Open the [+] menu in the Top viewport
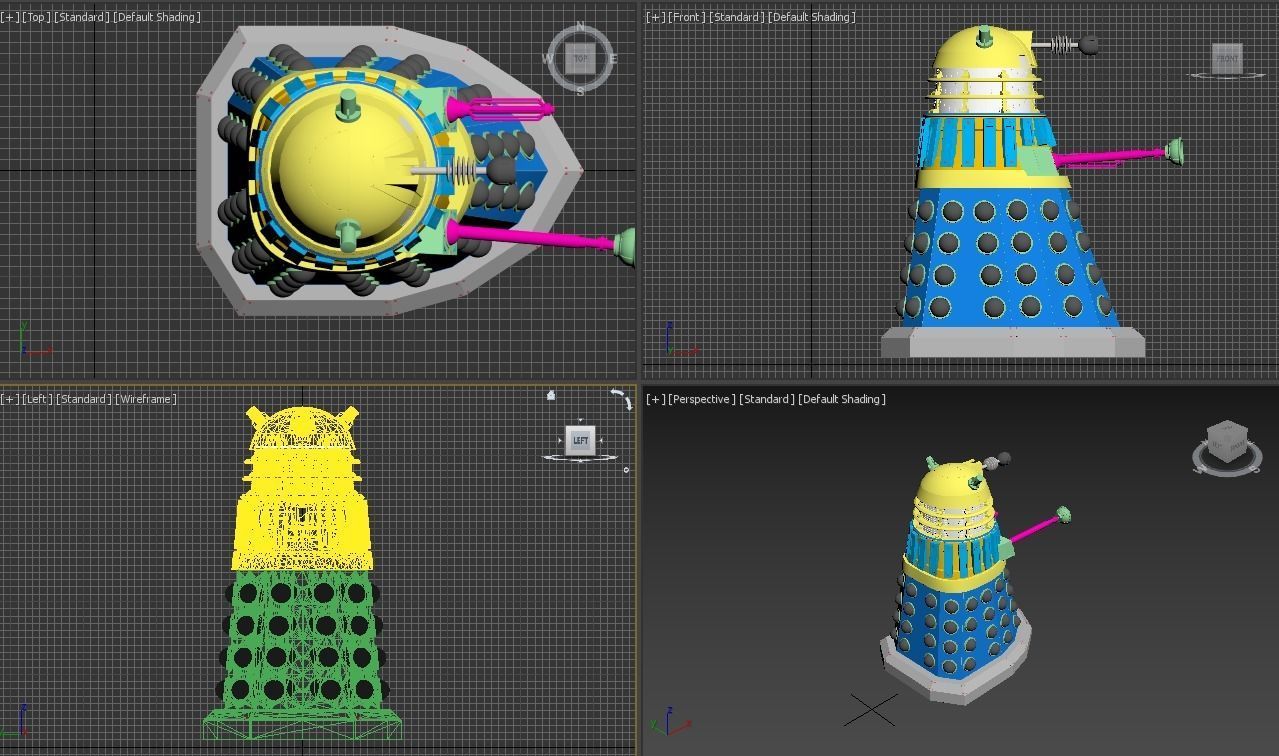Screen dimensions: 1279x756 pyautogui.click(x=10, y=17)
